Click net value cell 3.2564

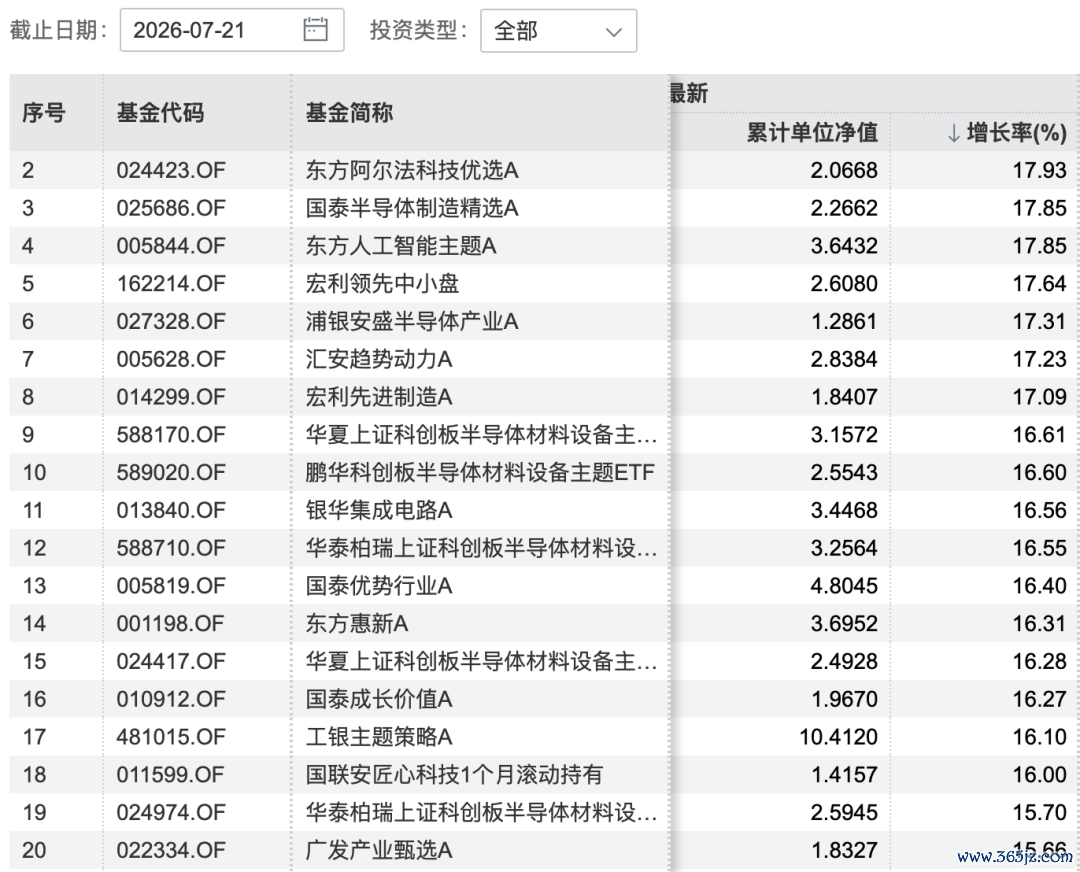click(x=844, y=549)
